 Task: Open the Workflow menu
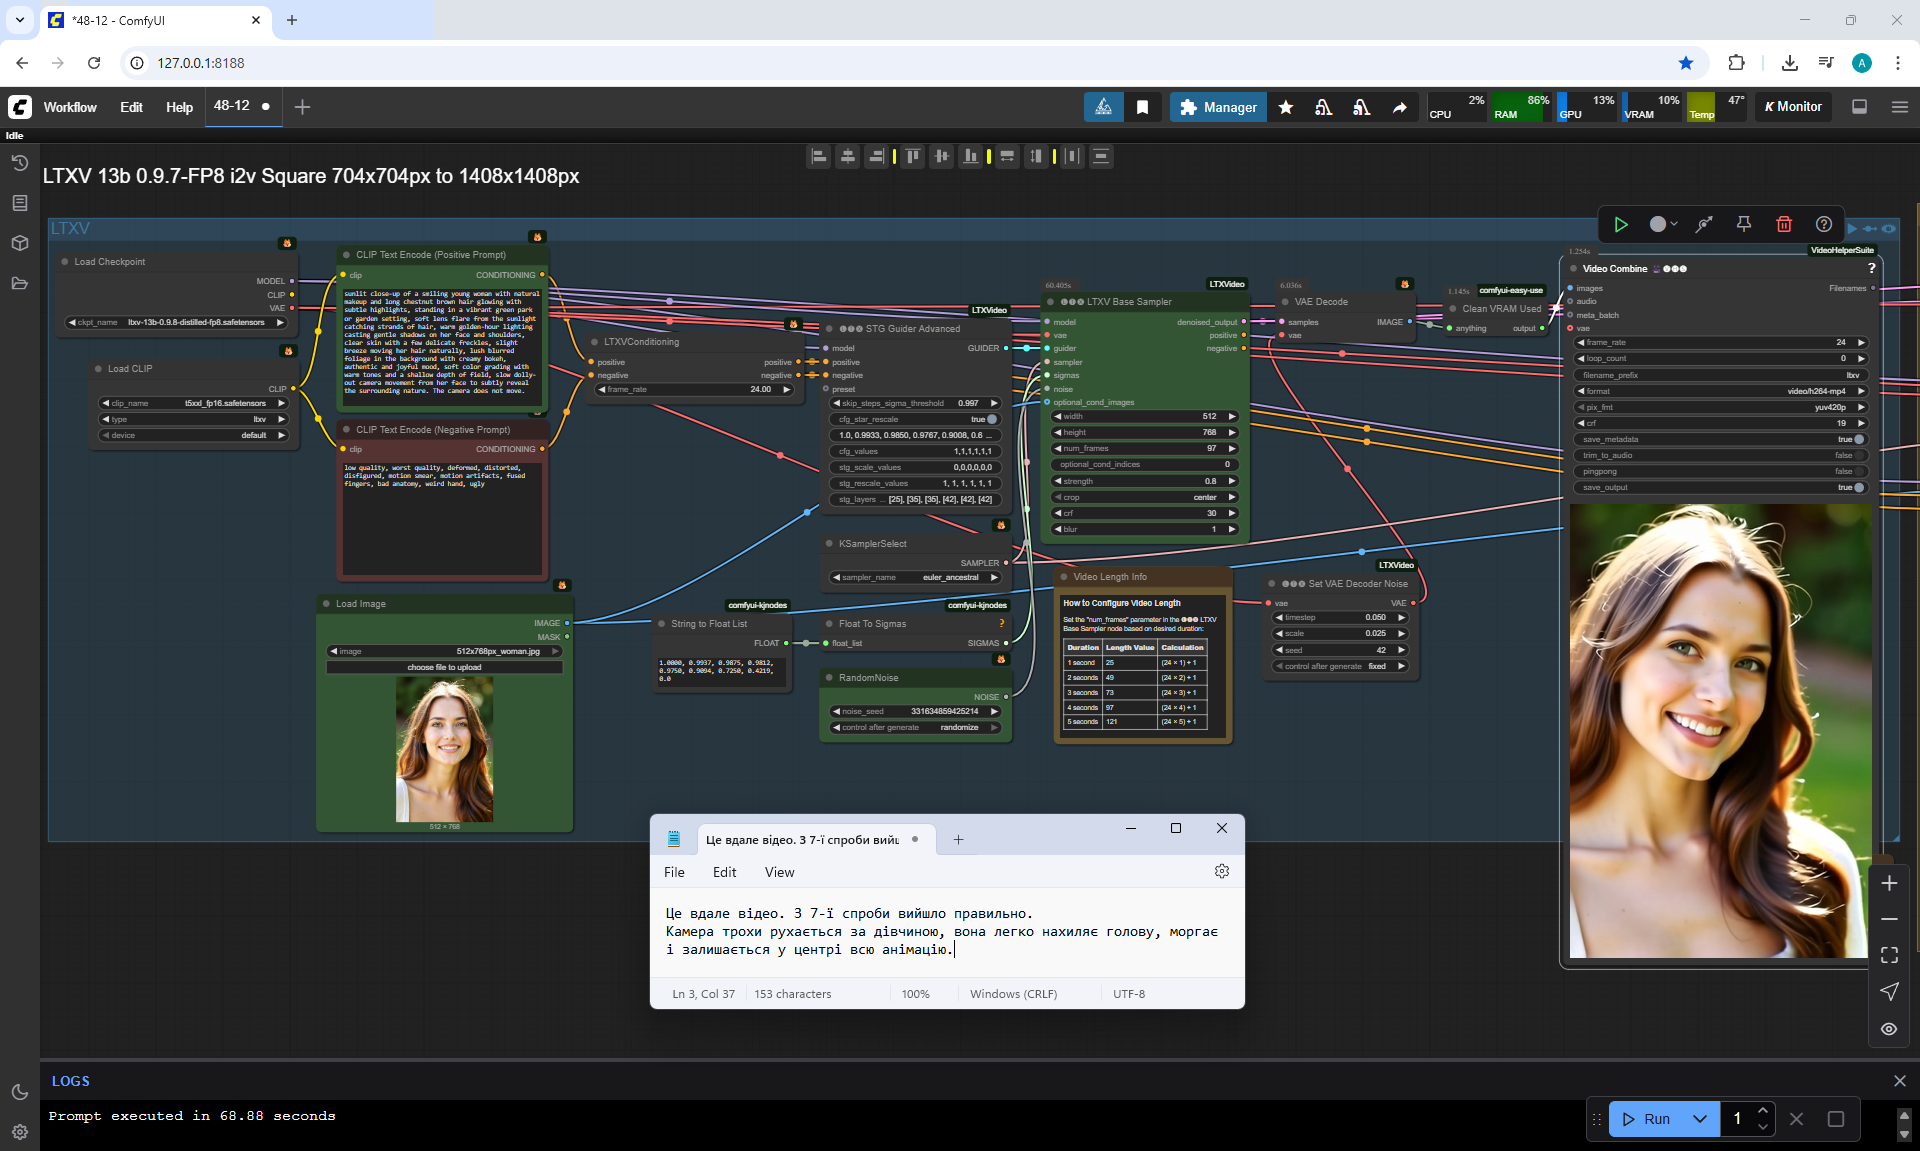coord(70,107)
